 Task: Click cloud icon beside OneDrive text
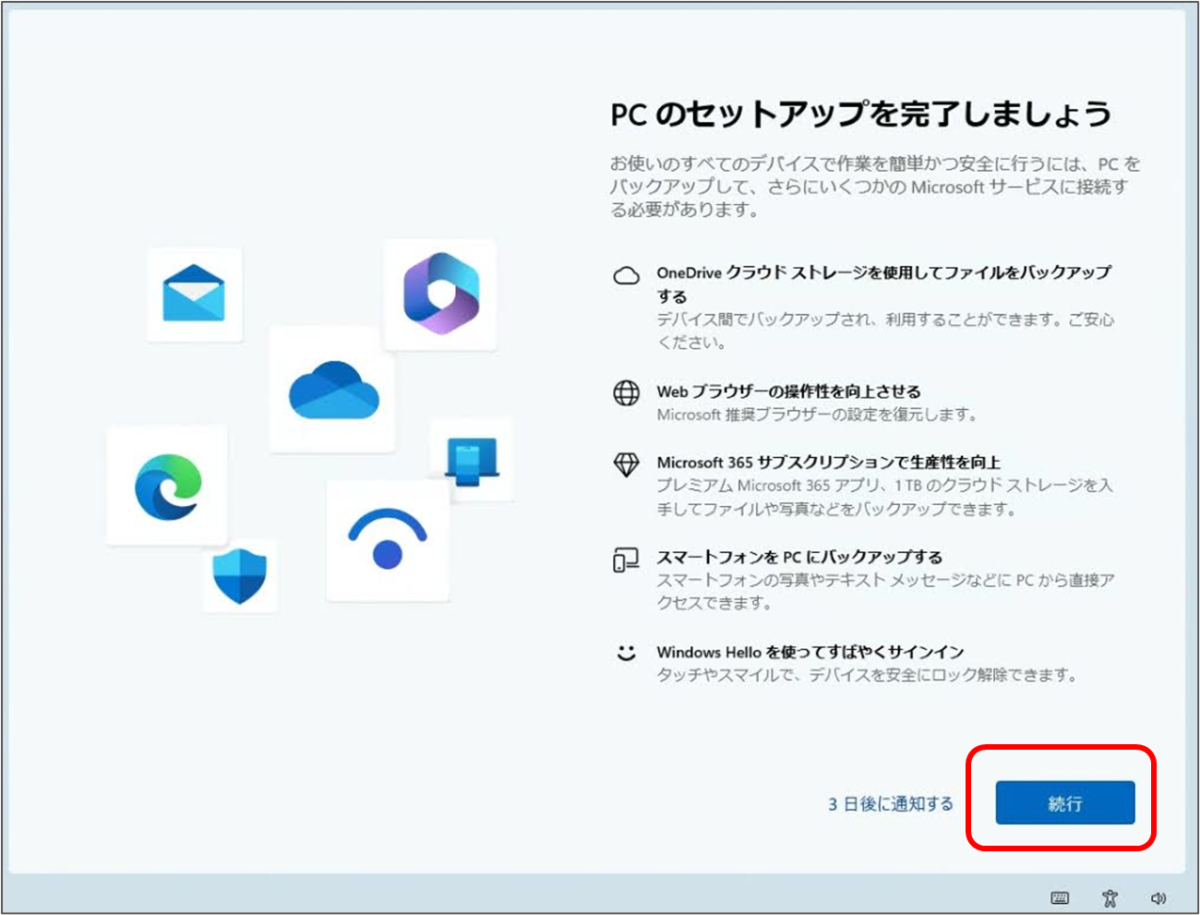coord(626,277)
